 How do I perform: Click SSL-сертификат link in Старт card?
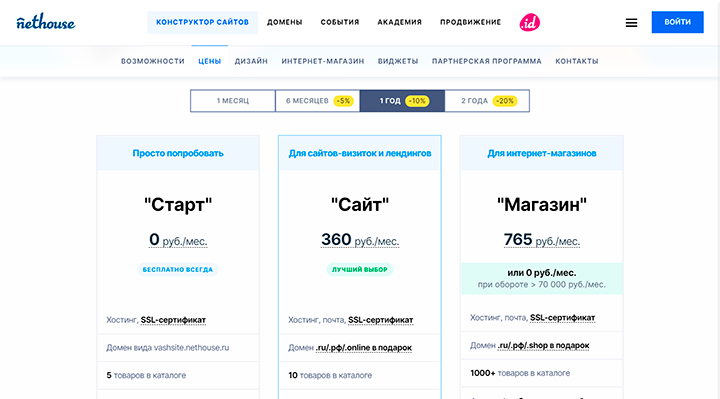(173, 320)
